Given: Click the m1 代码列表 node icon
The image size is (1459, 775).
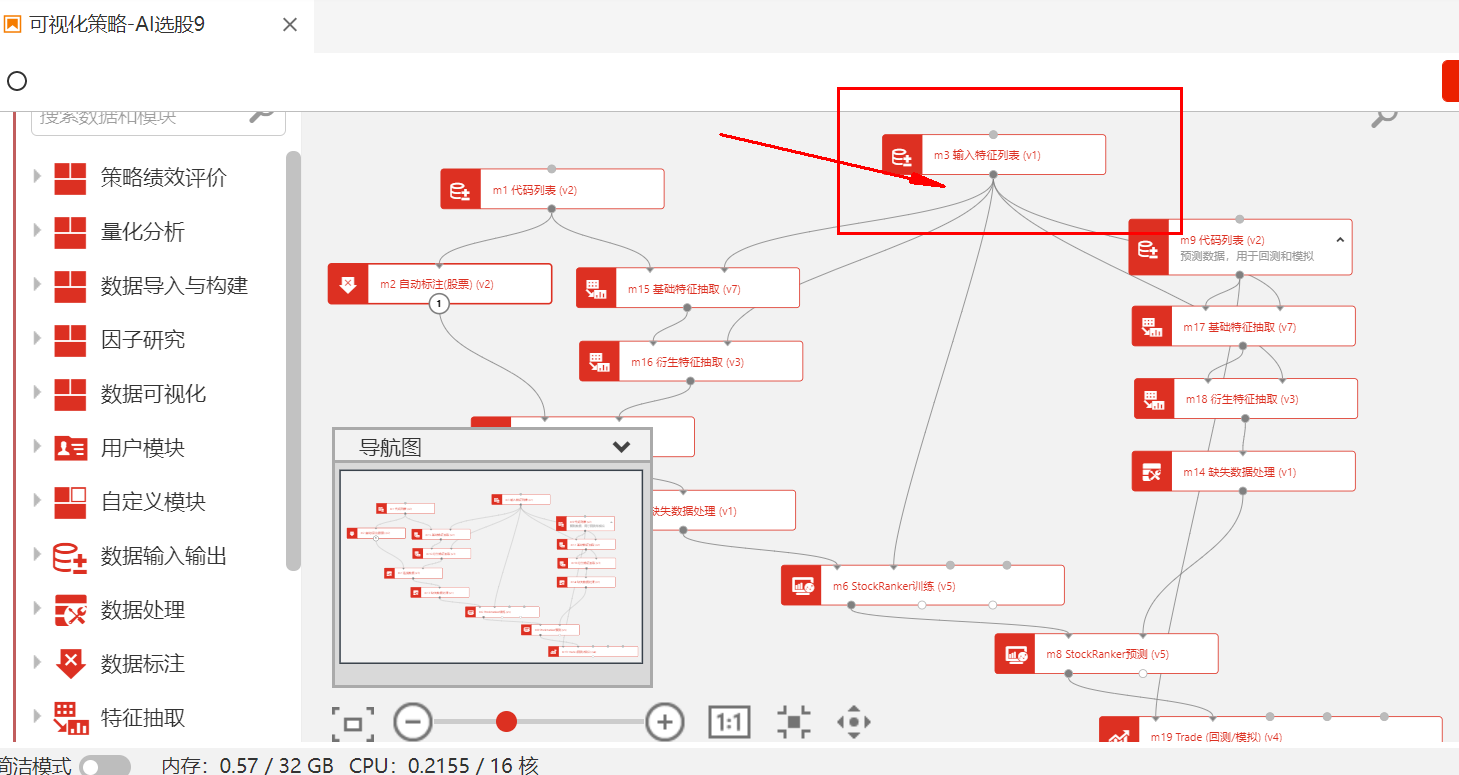Looking at the screenshot, I should [x=460, y=189].
